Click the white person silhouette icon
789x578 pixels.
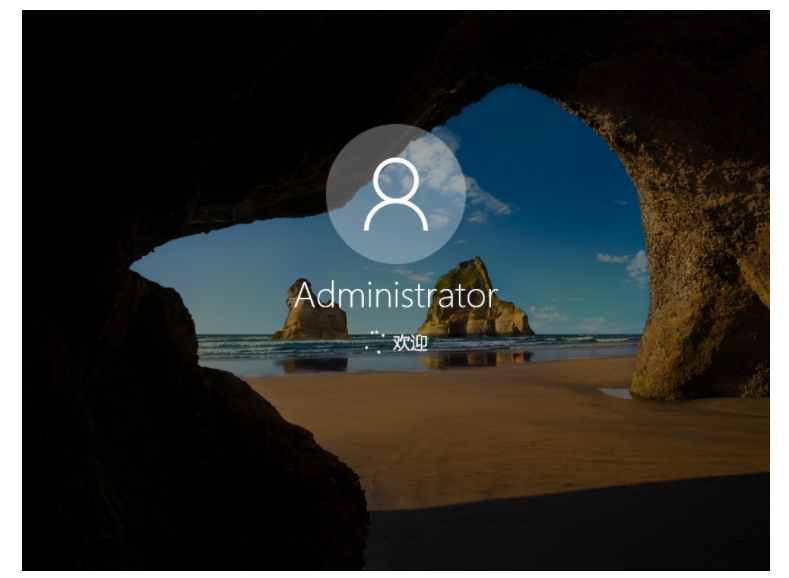click(x=396, y=194)
